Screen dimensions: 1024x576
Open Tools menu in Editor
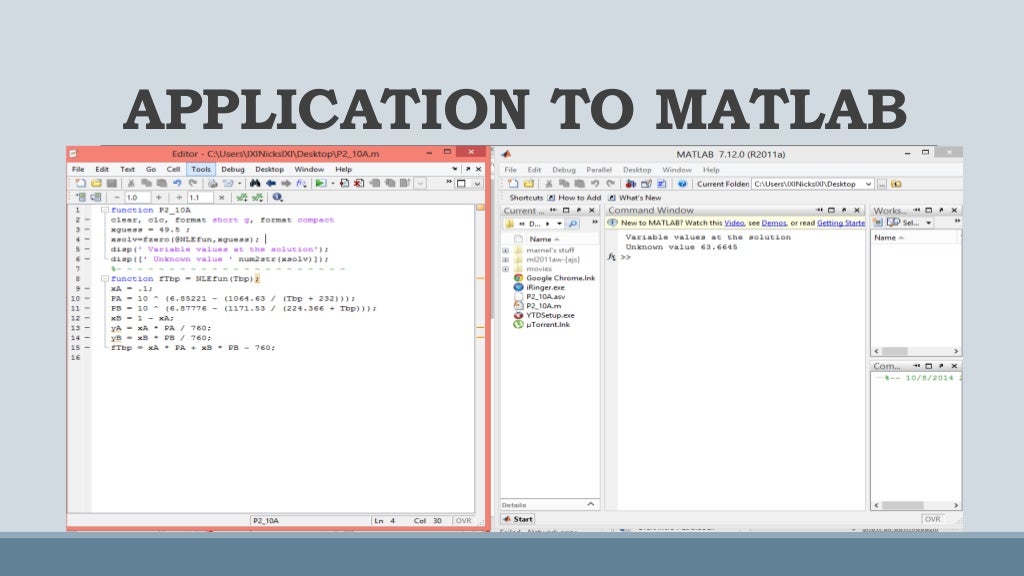201,169
